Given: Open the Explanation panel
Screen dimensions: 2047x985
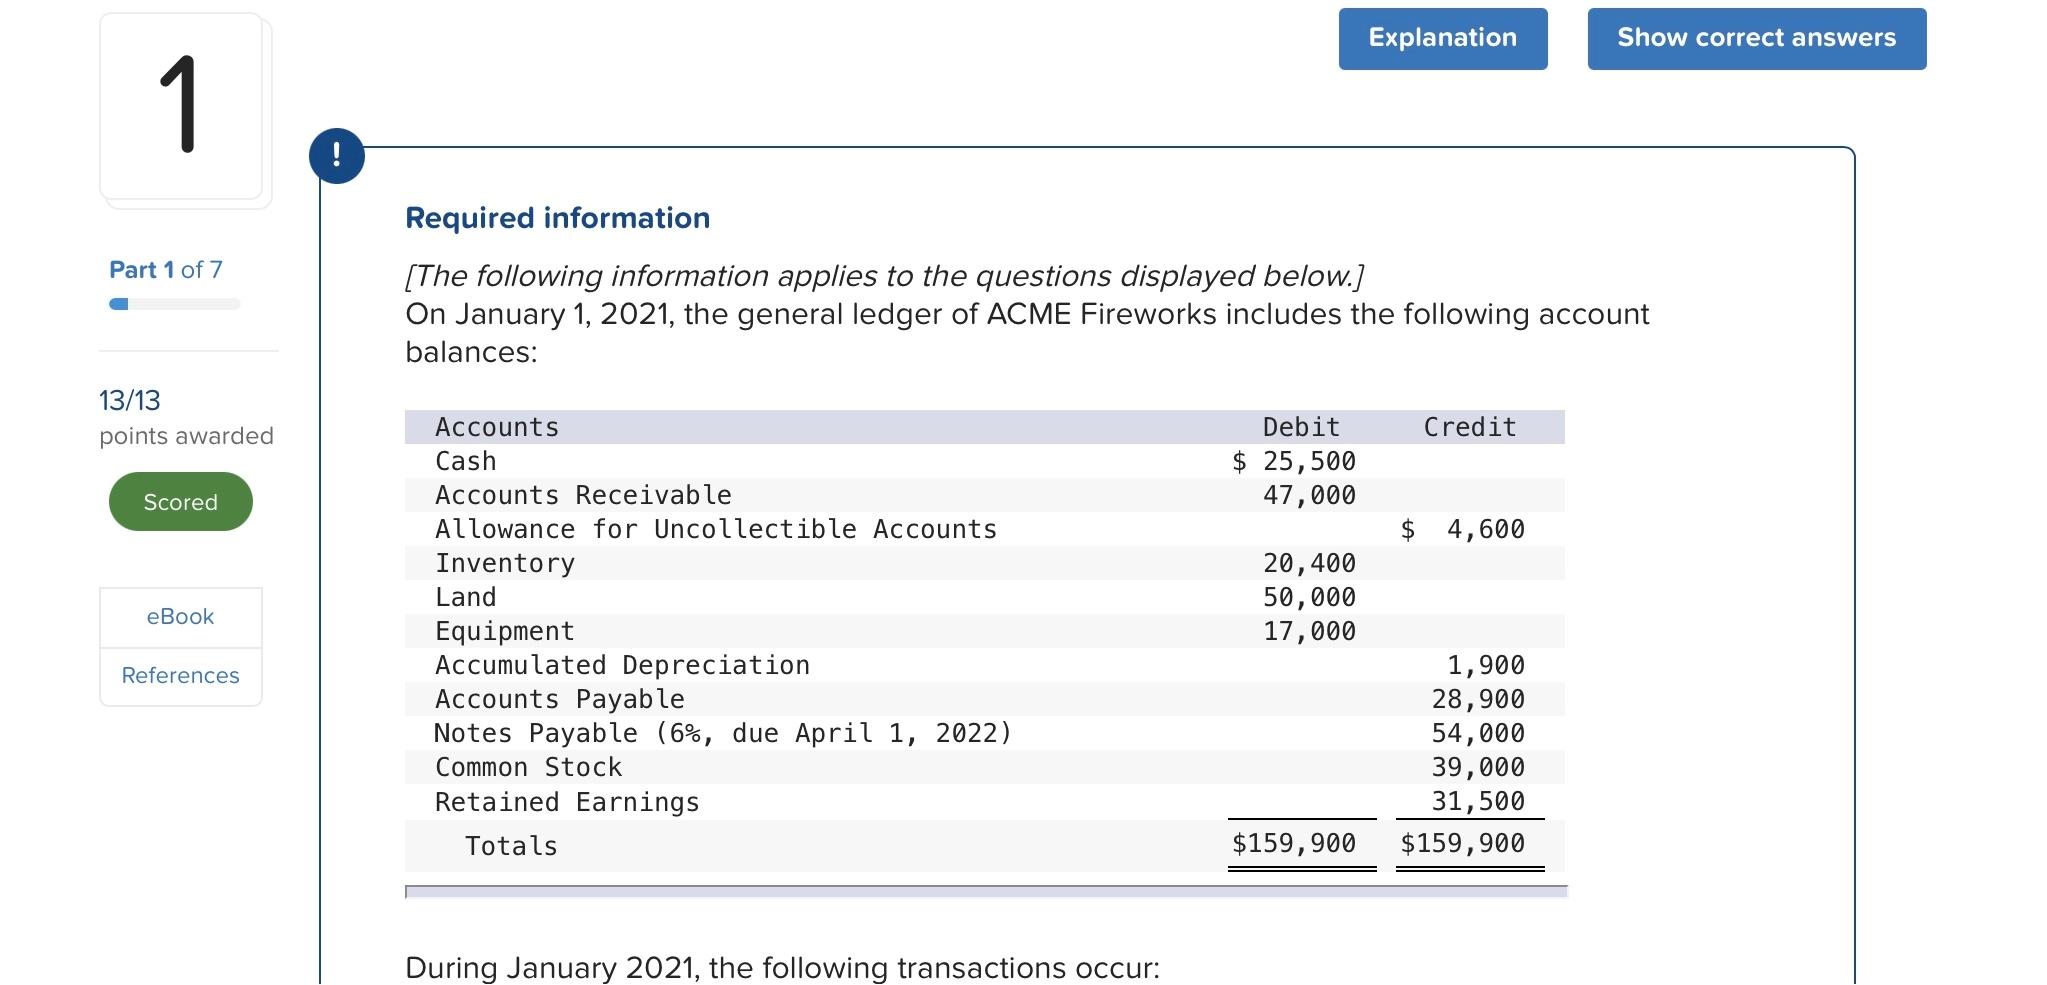Looking at the screenshot, I should [x=1441, y=38].
